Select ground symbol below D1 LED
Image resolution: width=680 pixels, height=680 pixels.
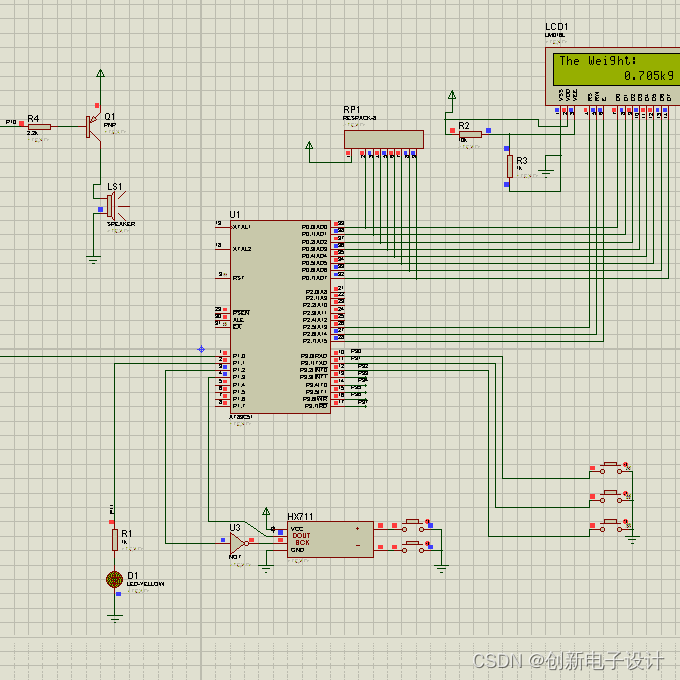[115, 618]
